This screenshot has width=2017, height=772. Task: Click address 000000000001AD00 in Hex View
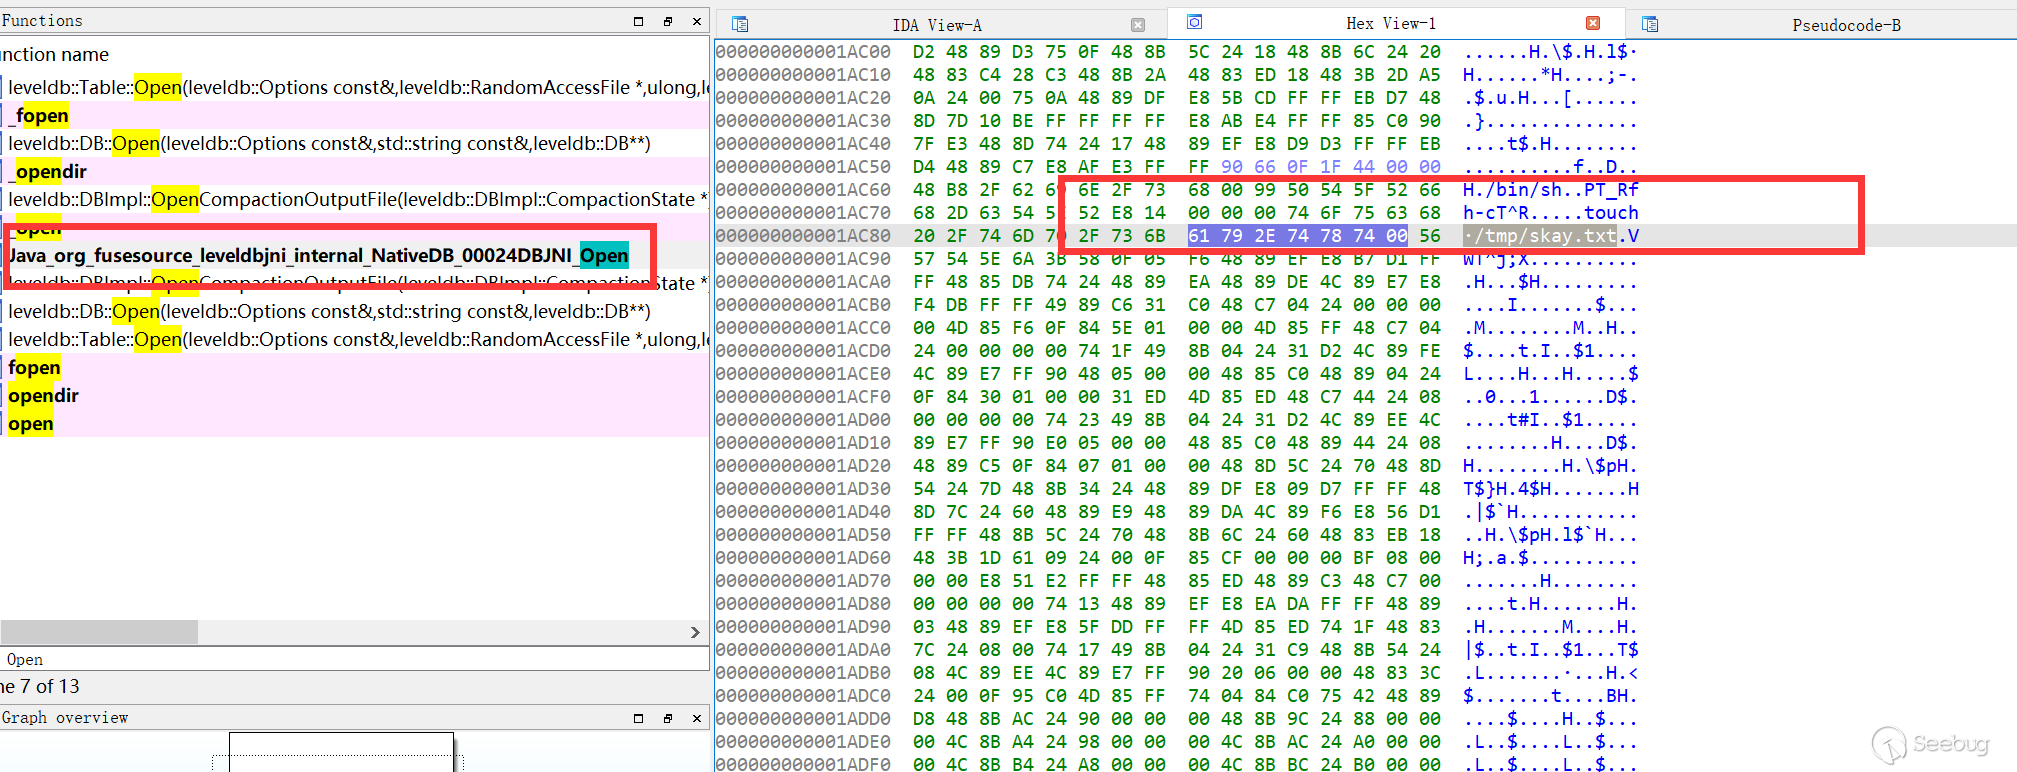[803, 420]
